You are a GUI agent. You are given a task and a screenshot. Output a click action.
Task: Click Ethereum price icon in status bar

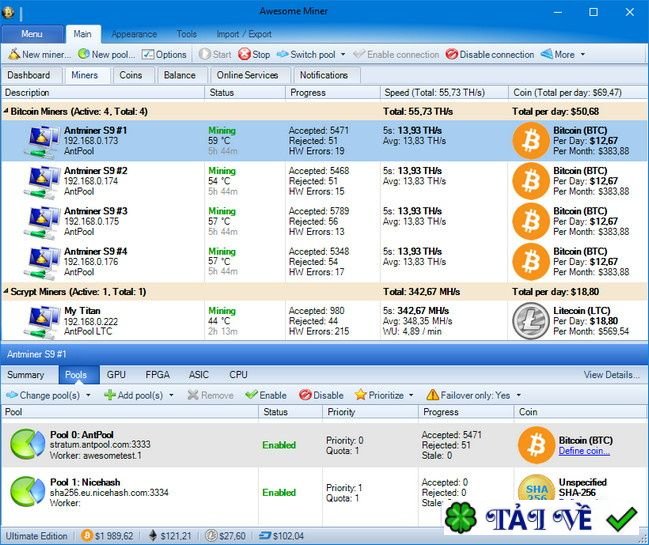(153, 536)
